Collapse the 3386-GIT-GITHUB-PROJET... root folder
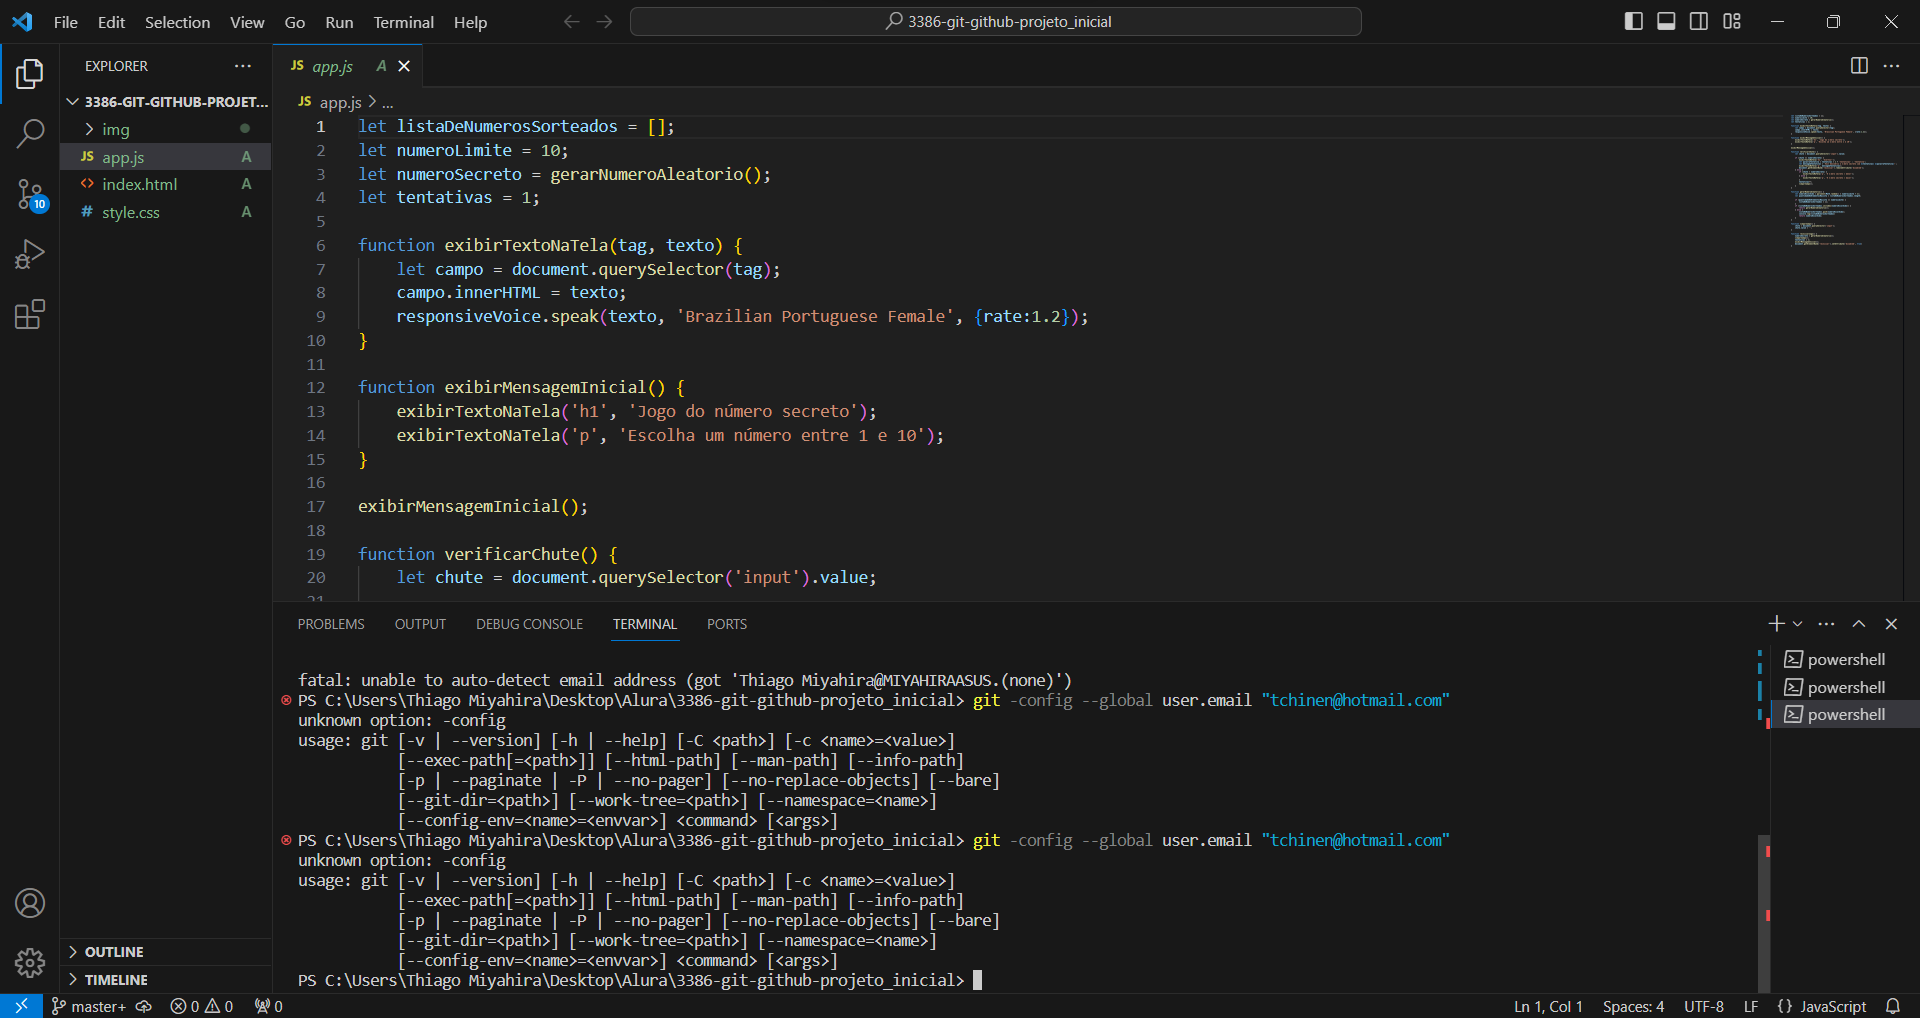The image size is (1920, 1018). [x=166, y=102]
